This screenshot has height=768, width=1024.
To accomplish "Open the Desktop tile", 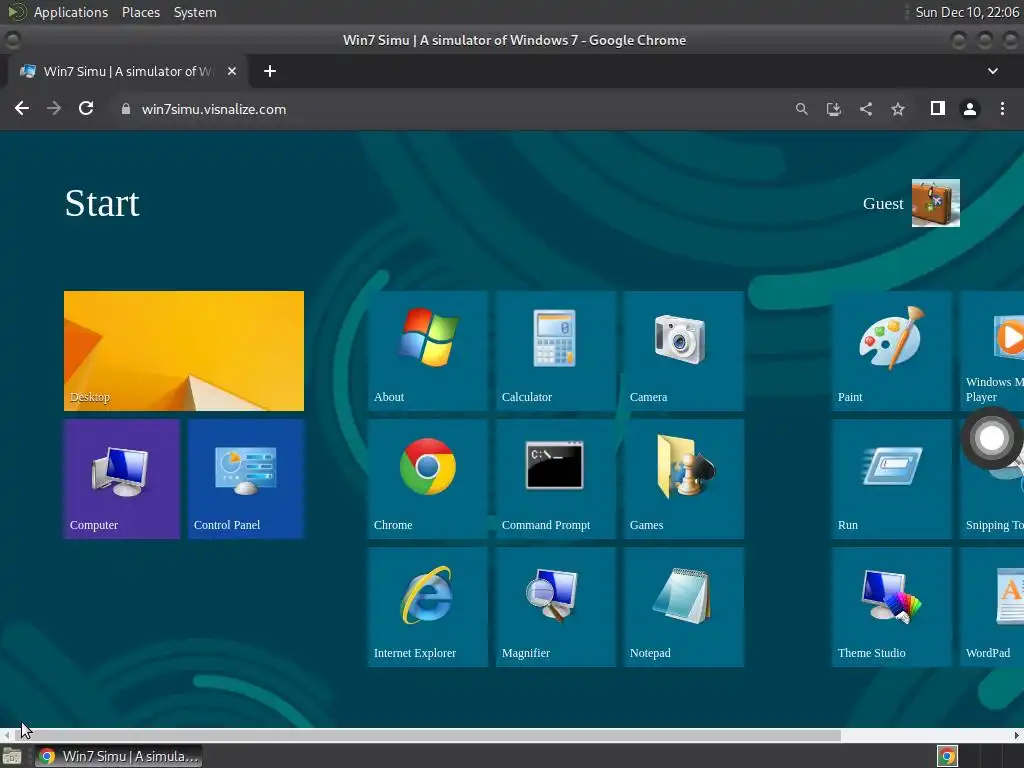I will click(x=184, y=351).
